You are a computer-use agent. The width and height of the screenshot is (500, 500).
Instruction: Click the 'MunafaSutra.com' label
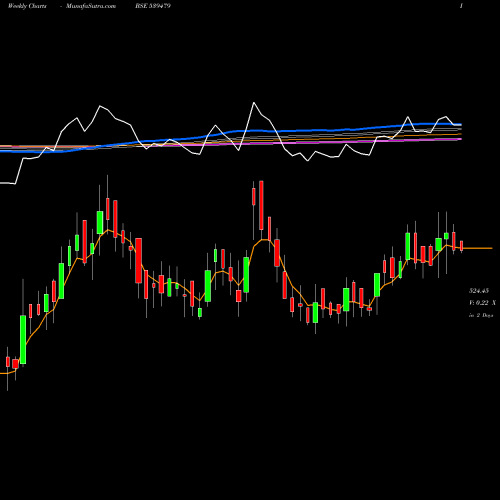pos(91,6)
